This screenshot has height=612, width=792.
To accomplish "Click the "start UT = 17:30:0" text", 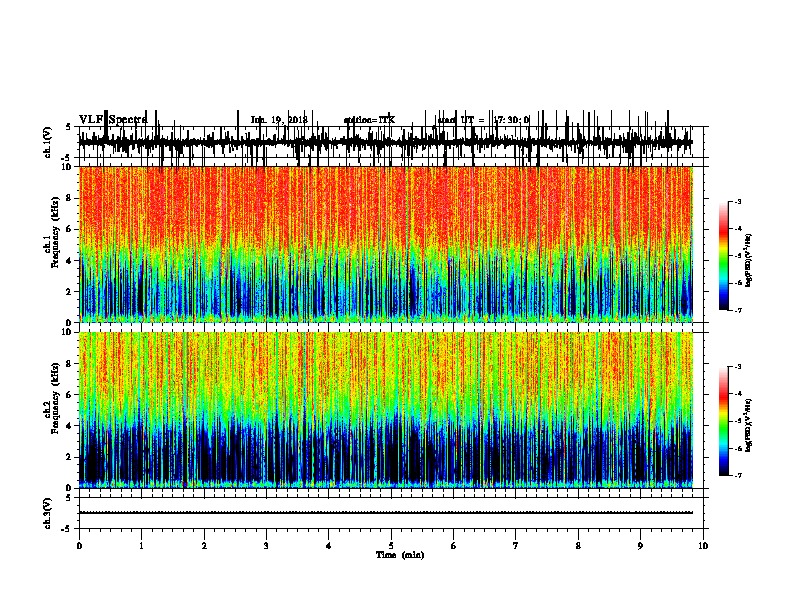I will point(484,120).
